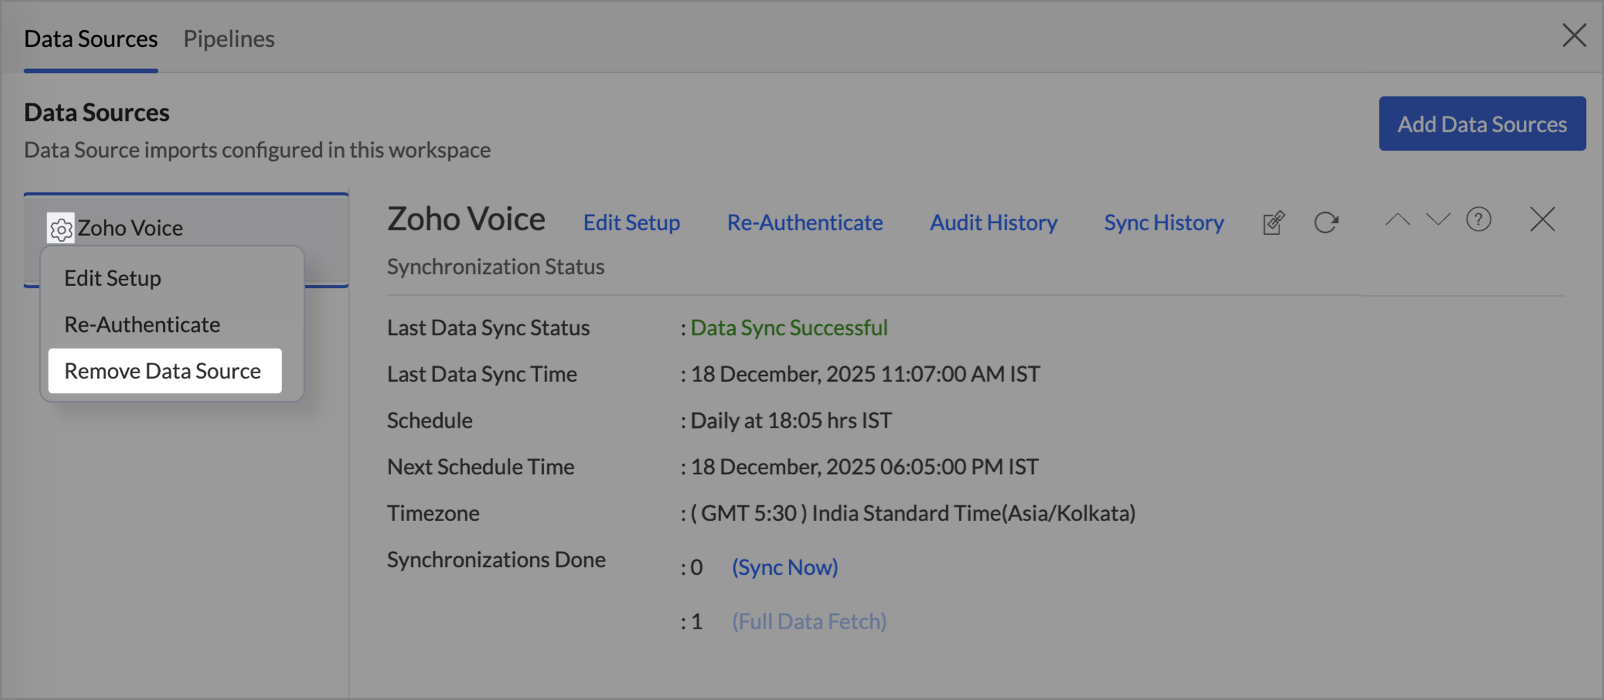Click the Full Data Fetch link
The image size is (1604, 700).
click(x=808, y=621)
